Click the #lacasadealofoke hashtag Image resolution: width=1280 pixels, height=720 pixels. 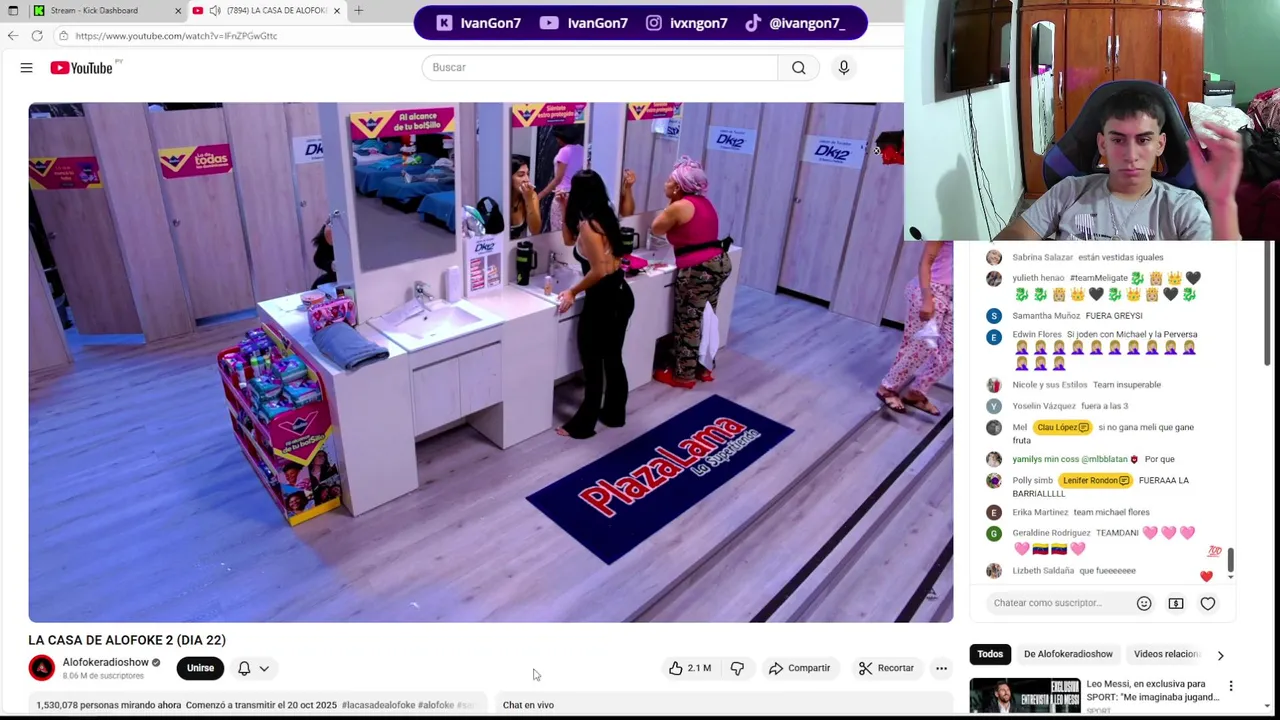pyautogui.click(x=378, y=705)
